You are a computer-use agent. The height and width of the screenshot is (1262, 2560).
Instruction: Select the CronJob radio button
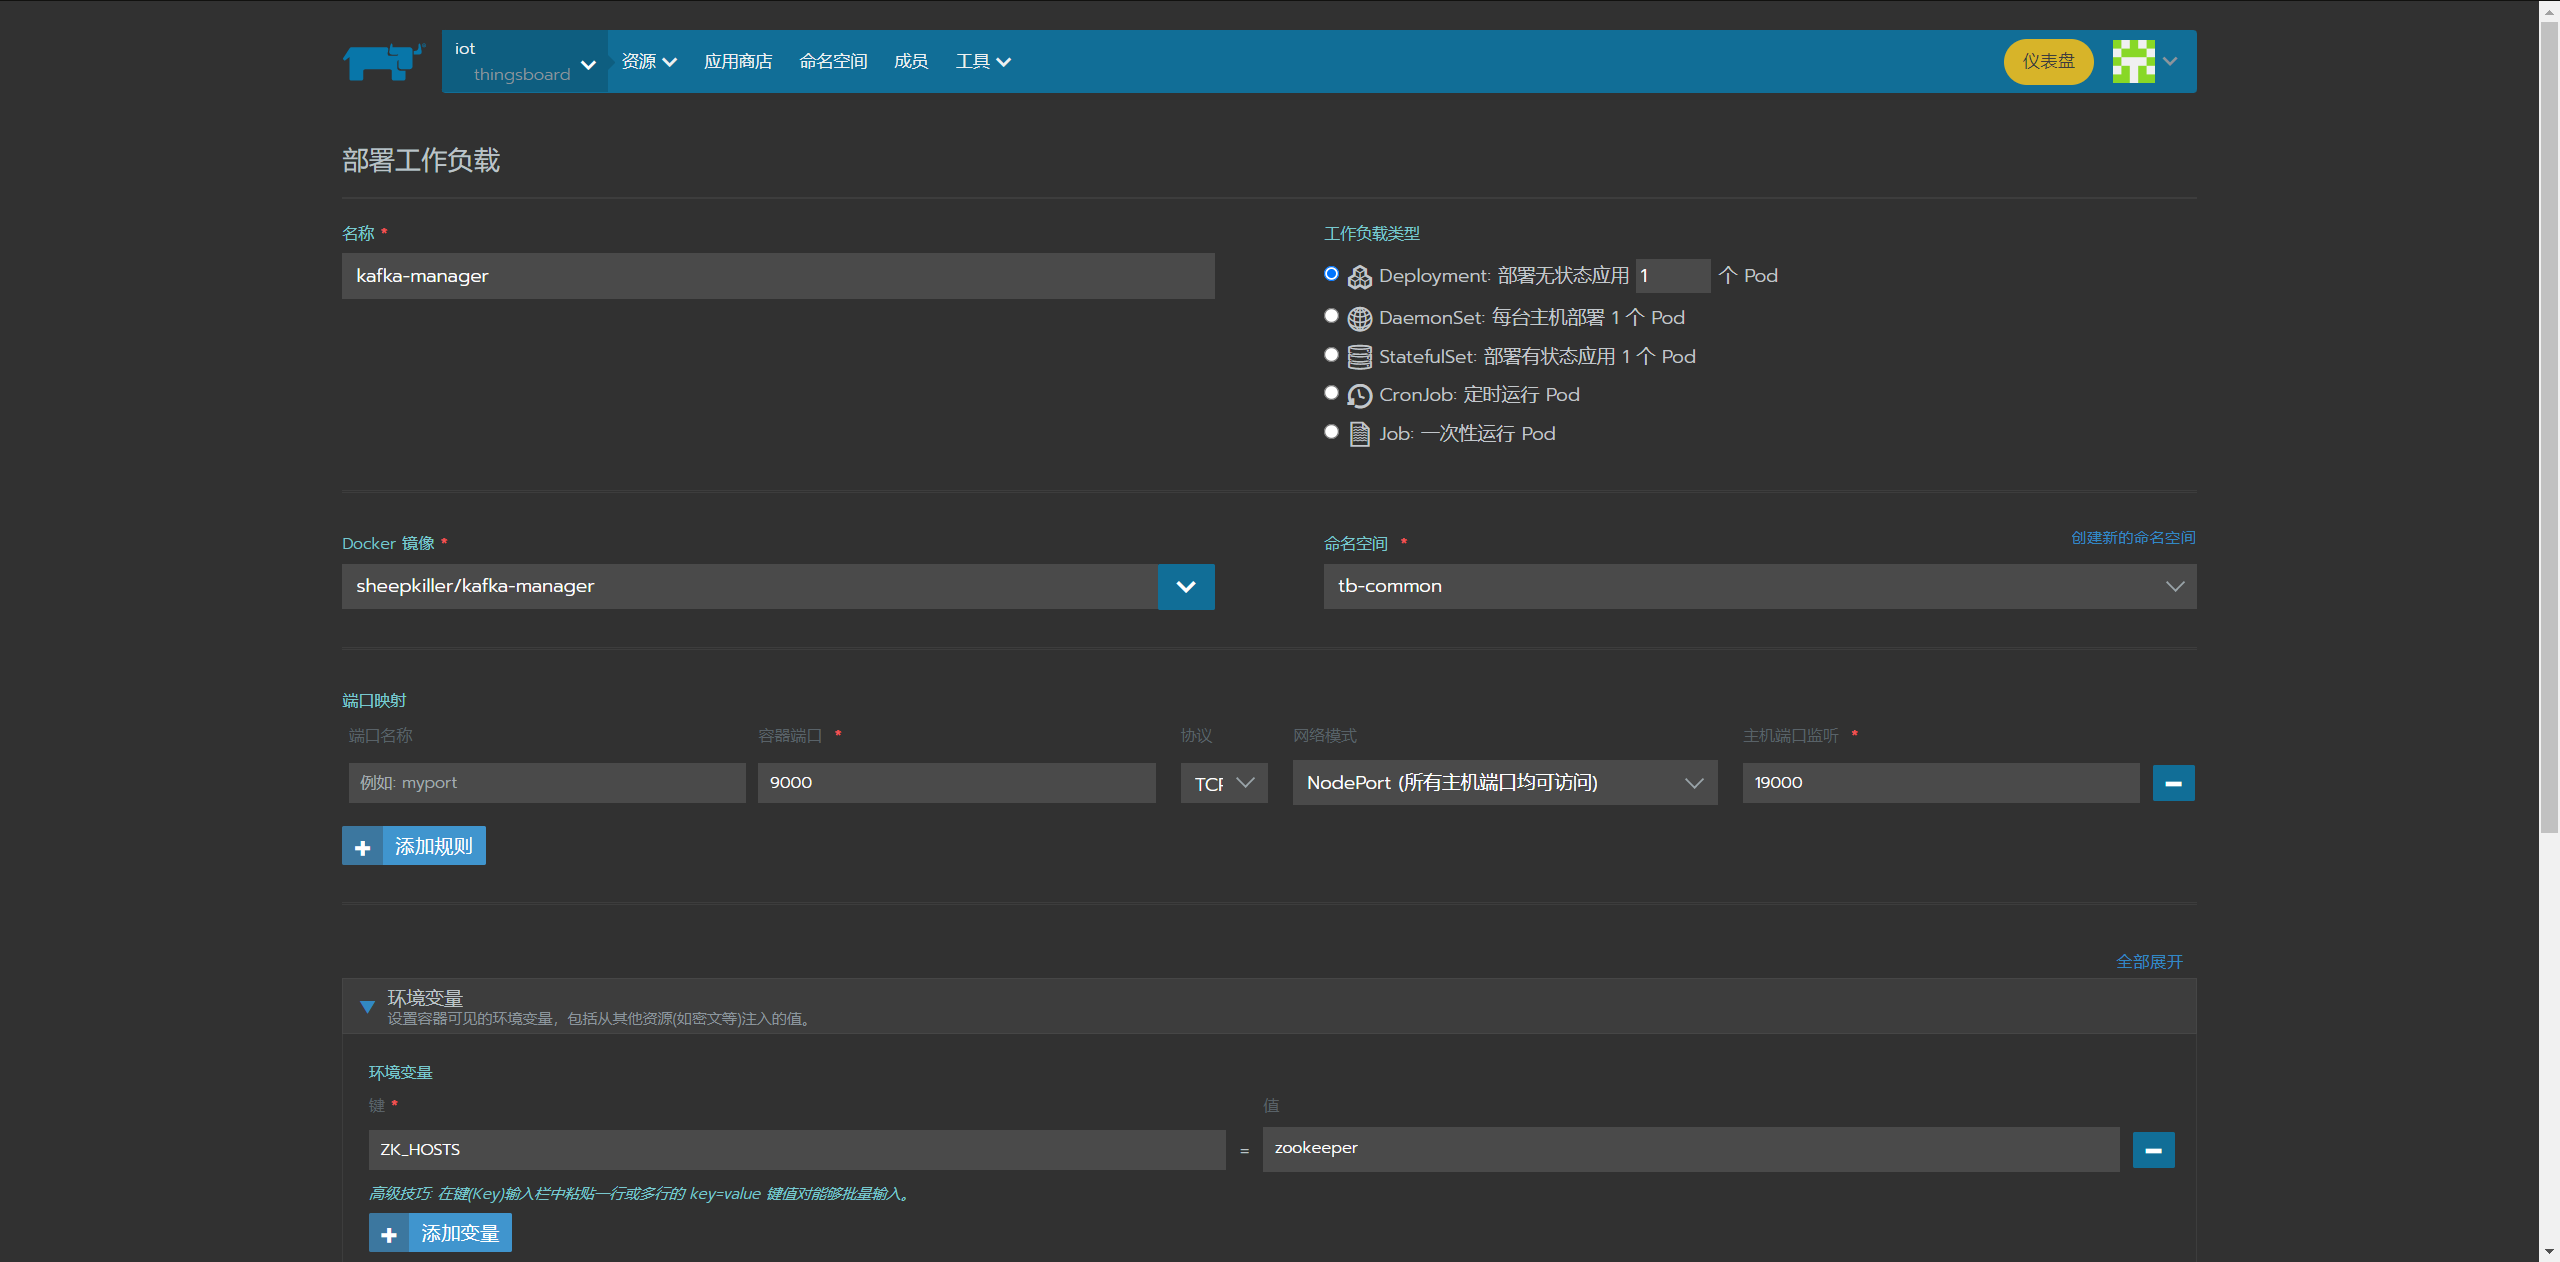point(1331,393)
